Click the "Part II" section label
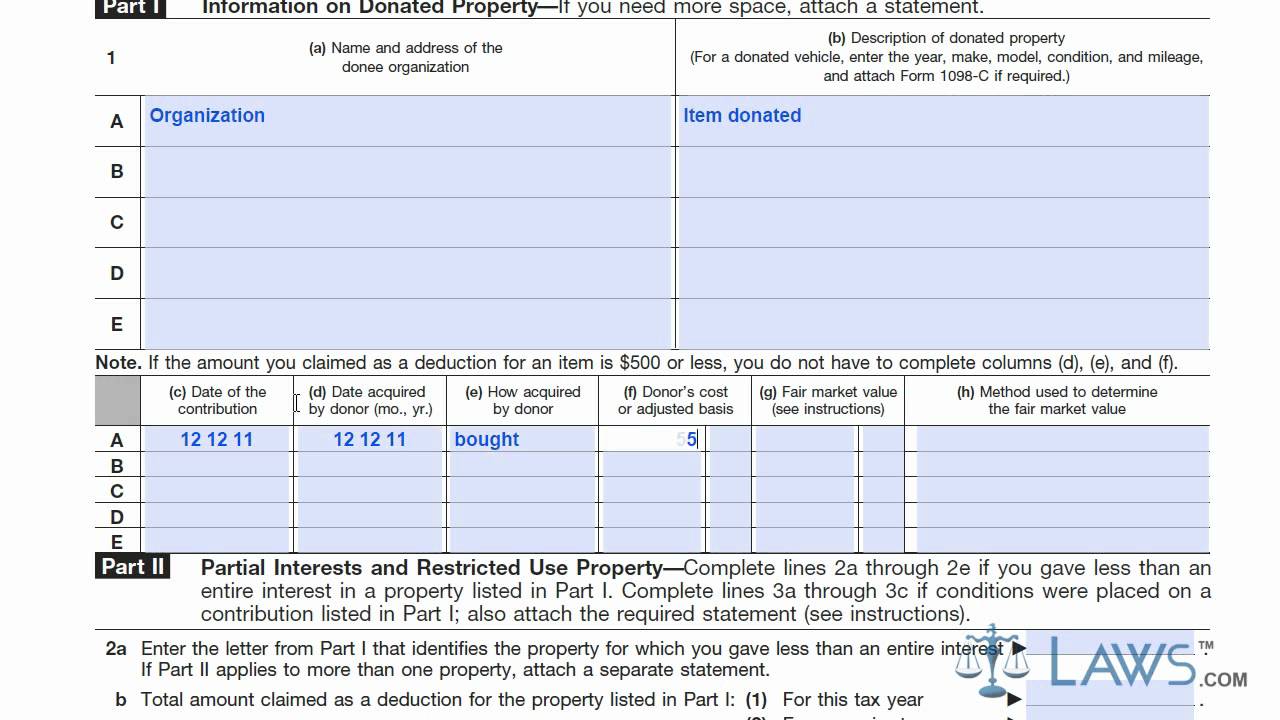 (133, 567)
